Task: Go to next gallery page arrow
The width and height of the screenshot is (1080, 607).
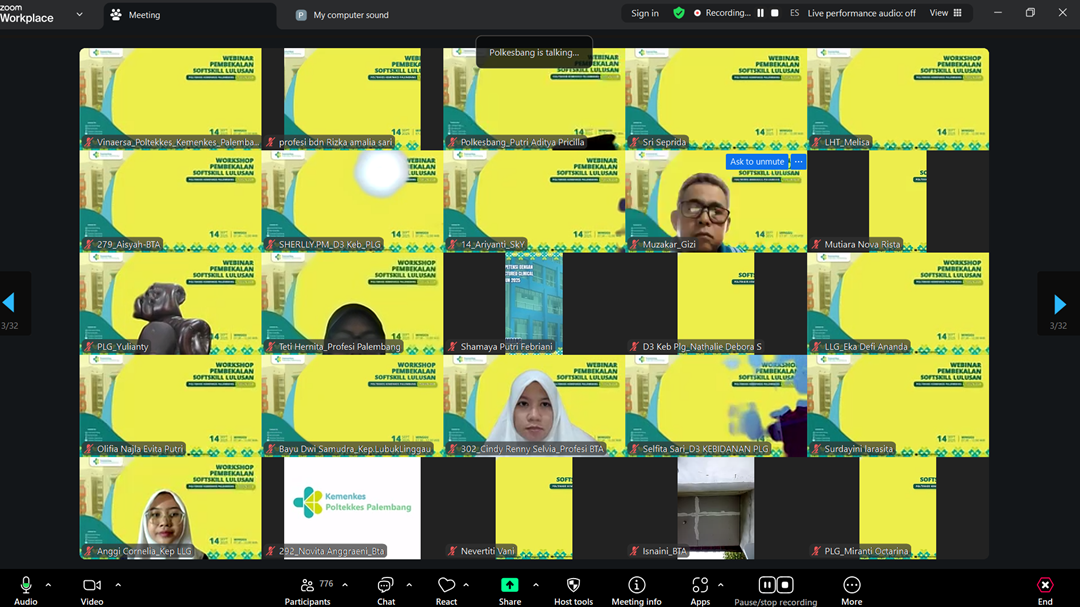Action: coord(1059,303)
